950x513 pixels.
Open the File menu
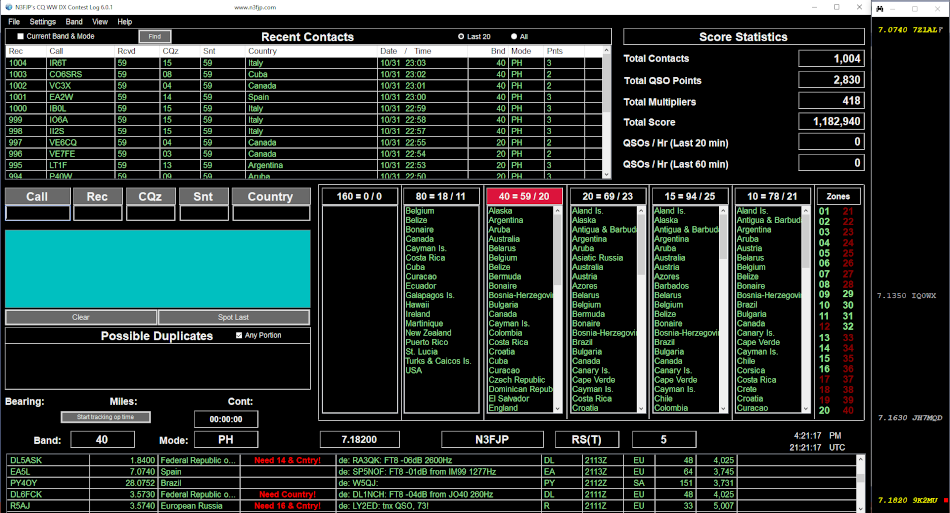click(x=14, y=22)
